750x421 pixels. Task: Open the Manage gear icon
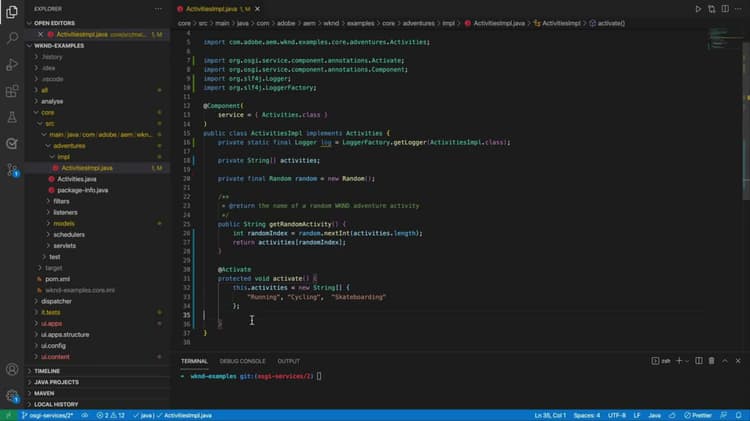click(12, 396)
